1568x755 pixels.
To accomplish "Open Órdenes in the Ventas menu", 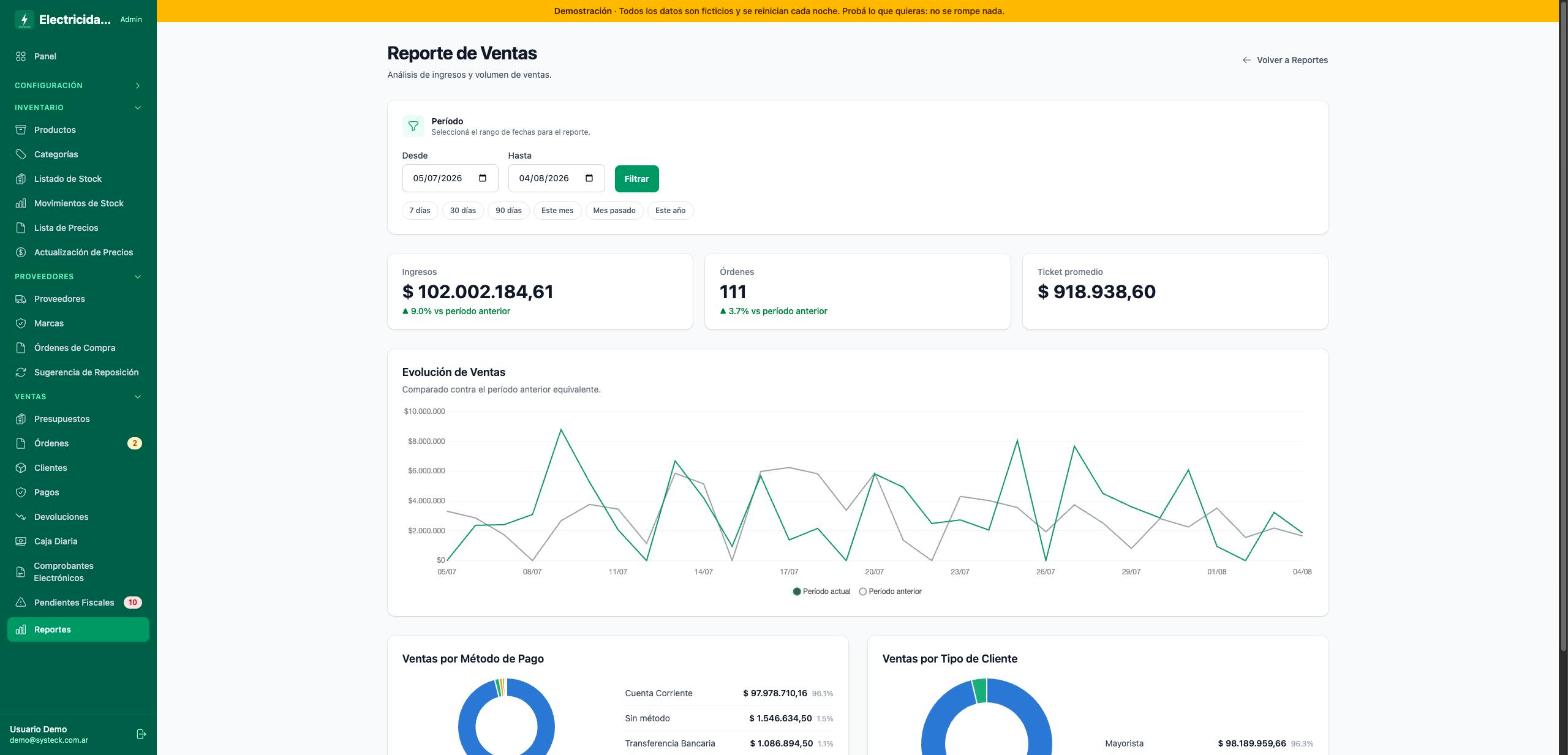I will 78,443.
